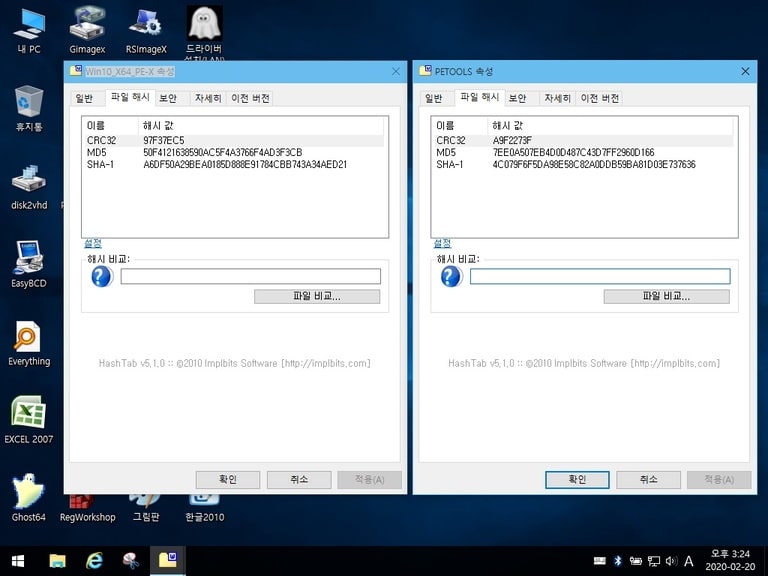Open File Explorer from the taskbar

click(57, 561)
